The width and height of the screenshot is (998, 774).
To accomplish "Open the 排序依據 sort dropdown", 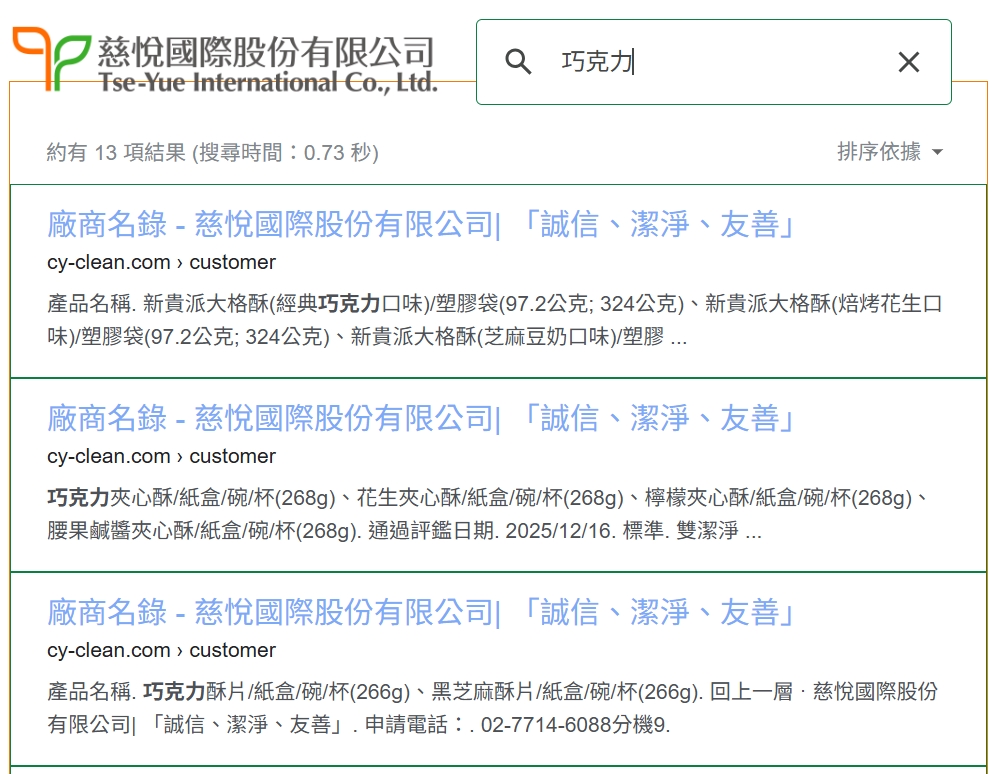I will (879, 152).
